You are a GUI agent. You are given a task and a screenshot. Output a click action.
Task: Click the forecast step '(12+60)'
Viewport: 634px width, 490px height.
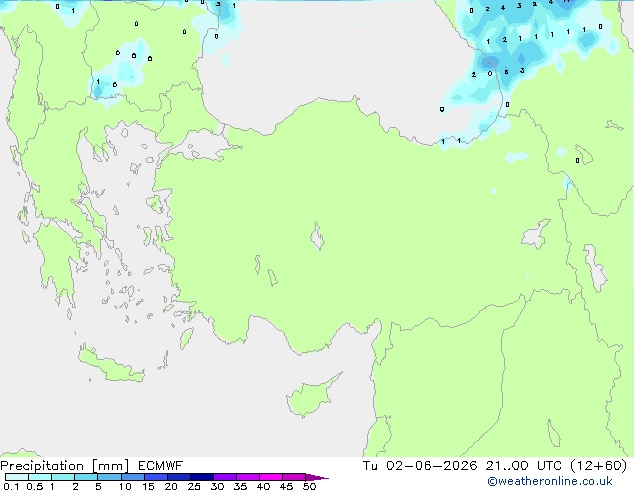tap(599, 466)
